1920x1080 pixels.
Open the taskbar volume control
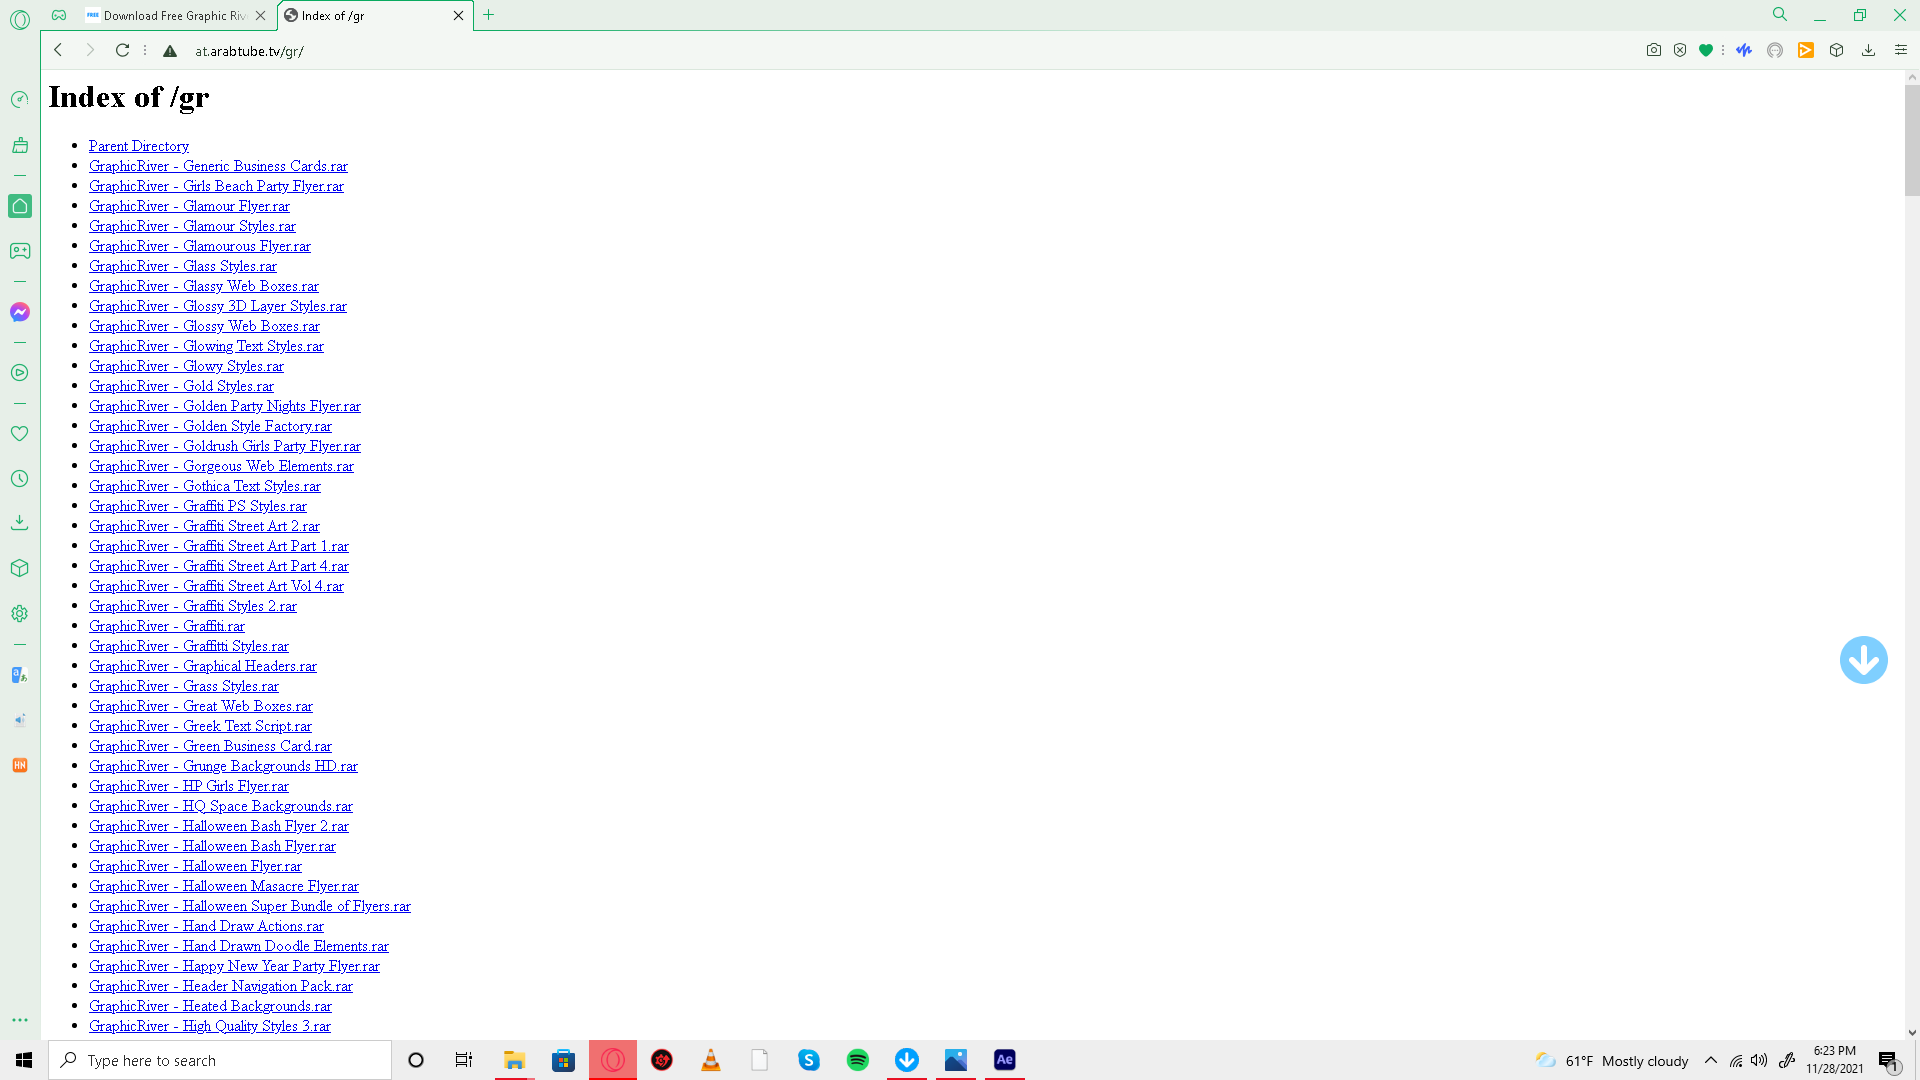[x=1759, y=1060]
